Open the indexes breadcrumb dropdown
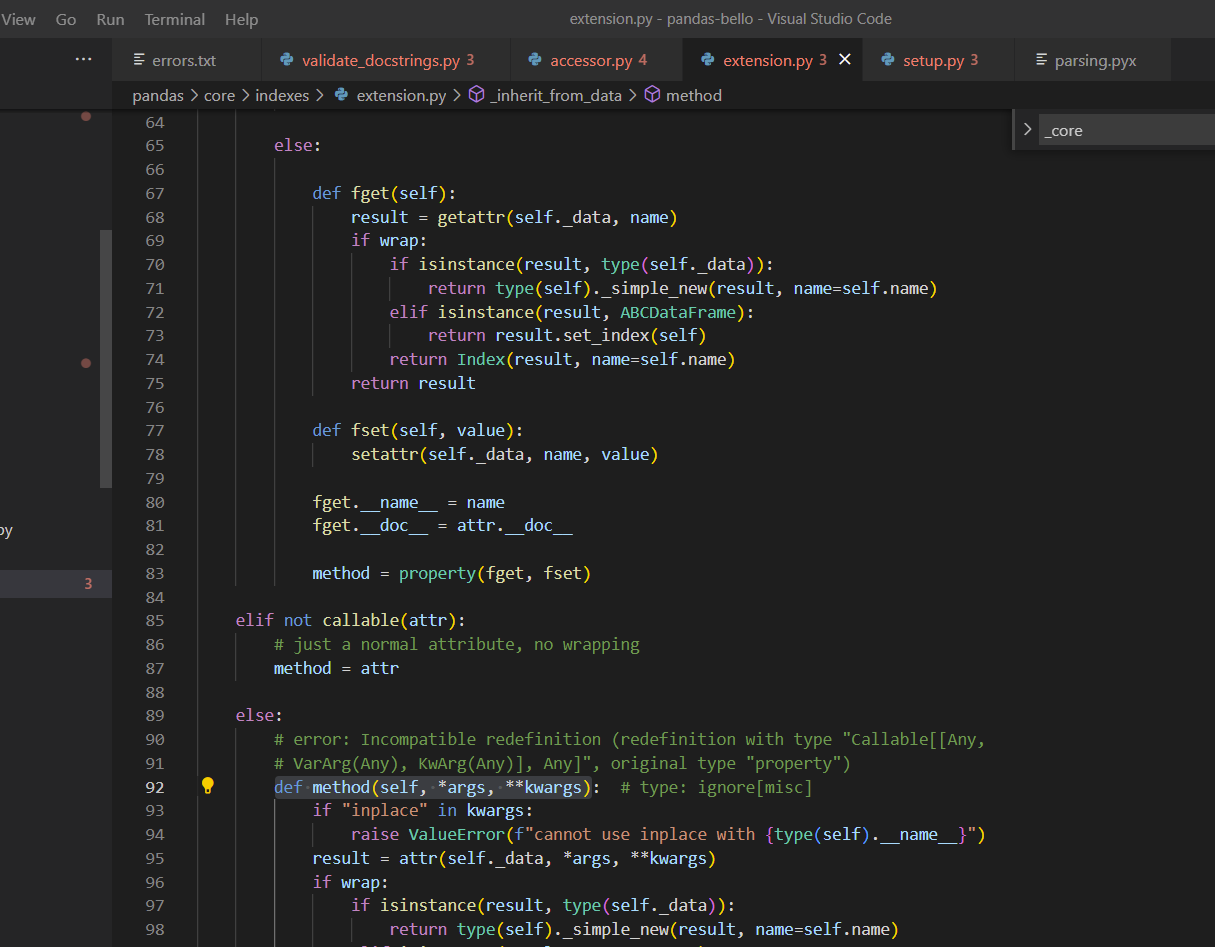1215x947 pixels. tap(283, 95)
